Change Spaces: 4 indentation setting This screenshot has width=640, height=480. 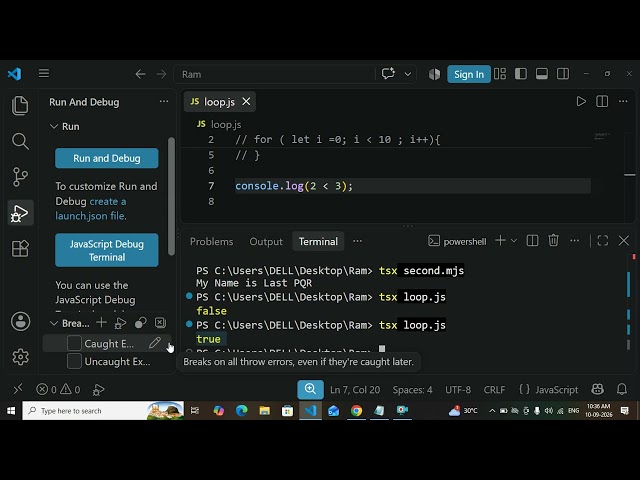point(412,390)
